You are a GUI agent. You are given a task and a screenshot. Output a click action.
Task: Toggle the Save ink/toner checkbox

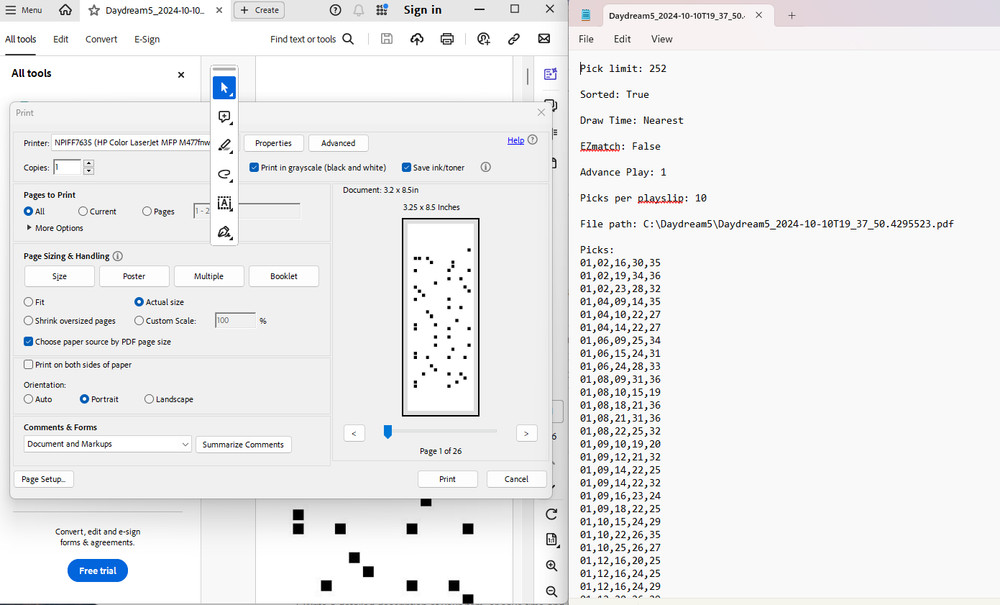[x=407, y=168]
